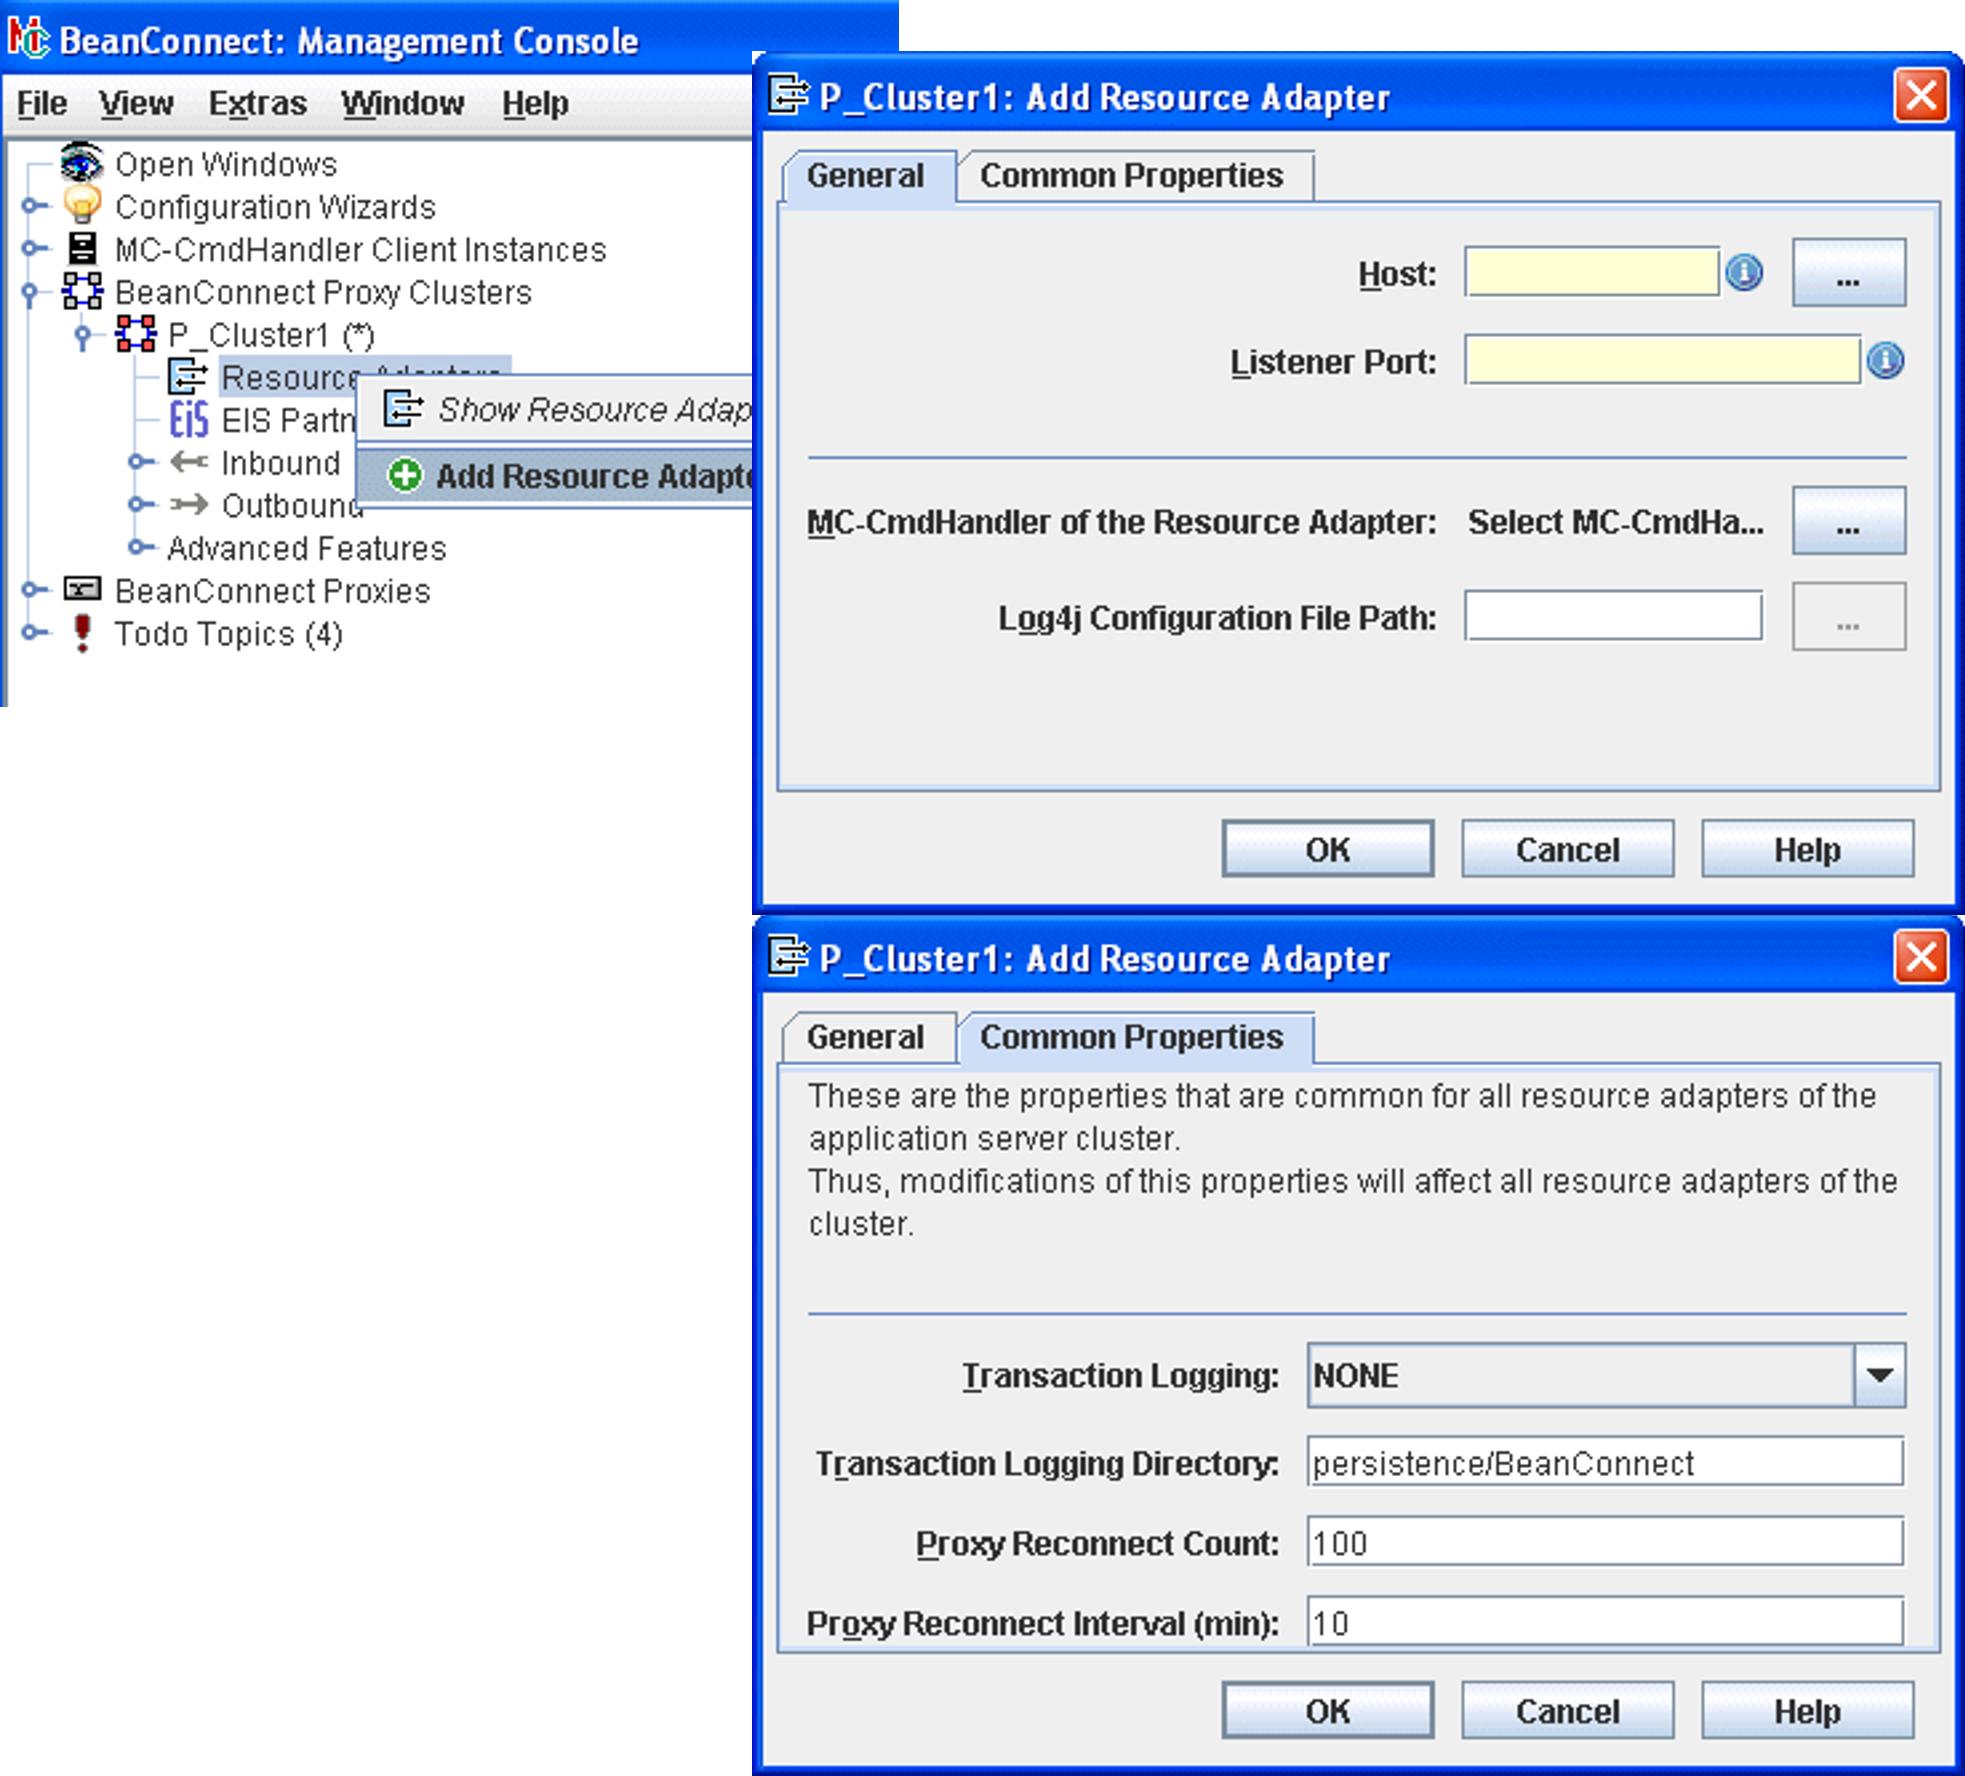Image resolution: width=1965 pixels, height=1776 pixels.
Task: Click OK in the upper dialog
Action: (1327, 849)
